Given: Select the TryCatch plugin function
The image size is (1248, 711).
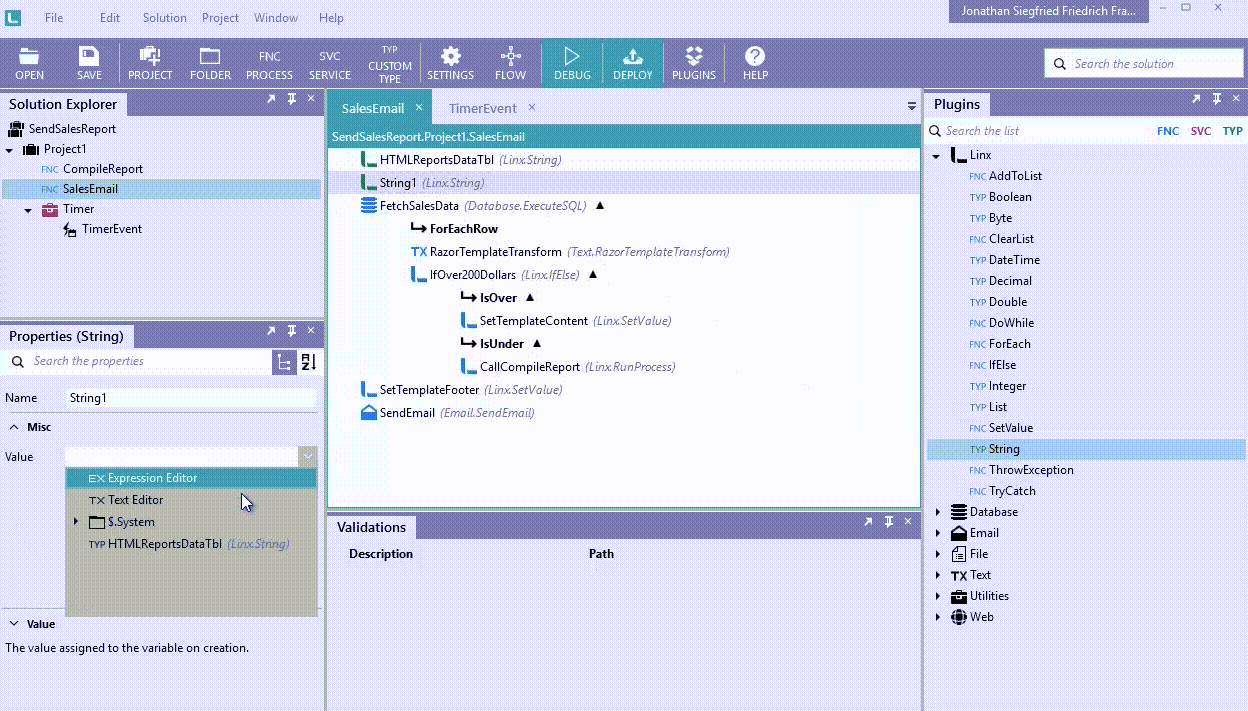Looking at the screenshot, I should (1012, 491).
